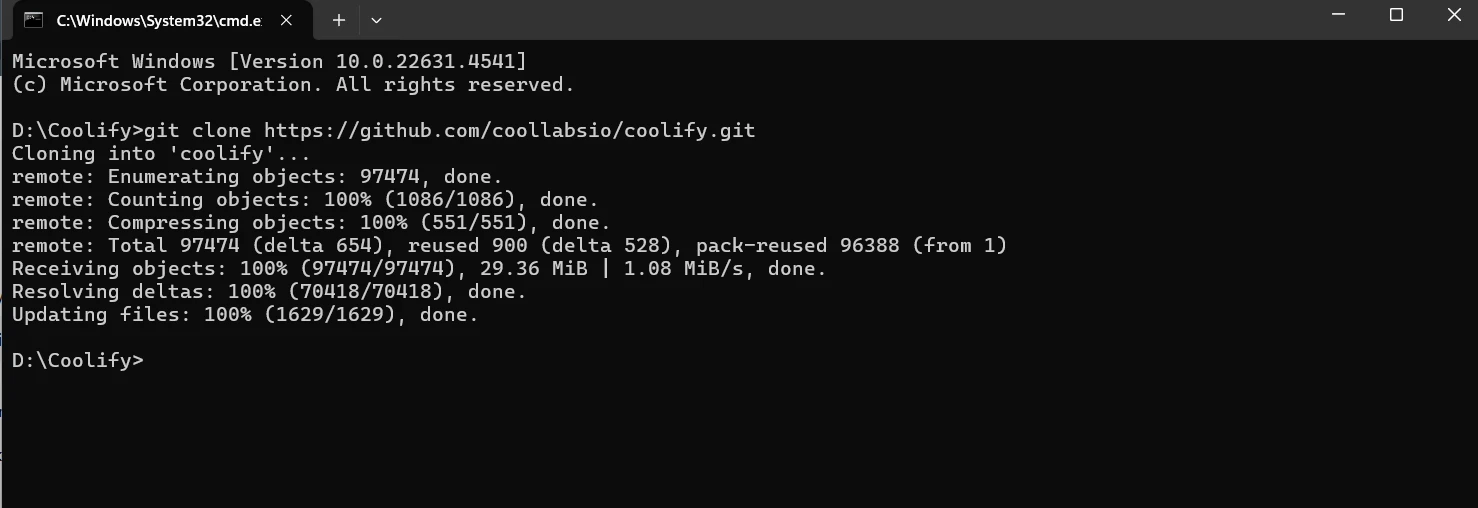Click the coolify.git GitHub URL

coord(509,131)
